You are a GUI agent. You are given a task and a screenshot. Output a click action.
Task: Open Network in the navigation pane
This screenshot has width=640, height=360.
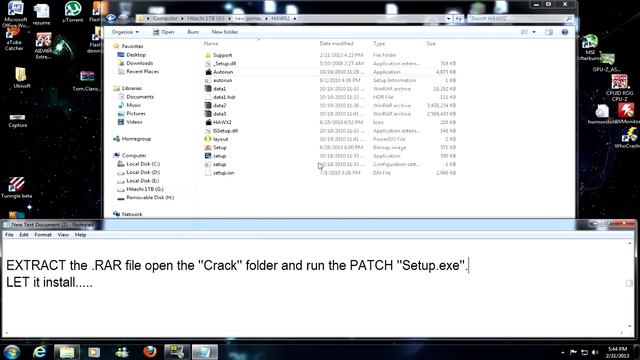coord(132,214)
